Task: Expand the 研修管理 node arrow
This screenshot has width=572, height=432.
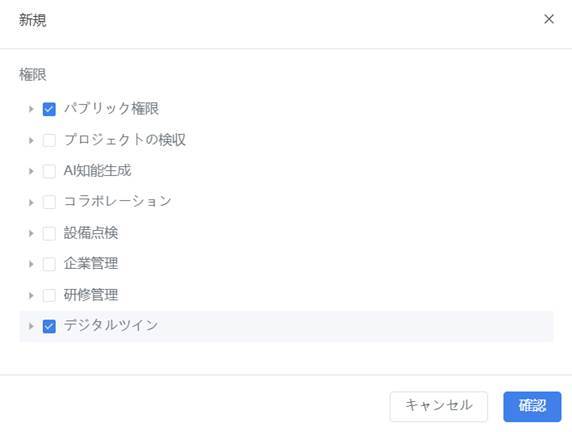Action: click(31, 296)
